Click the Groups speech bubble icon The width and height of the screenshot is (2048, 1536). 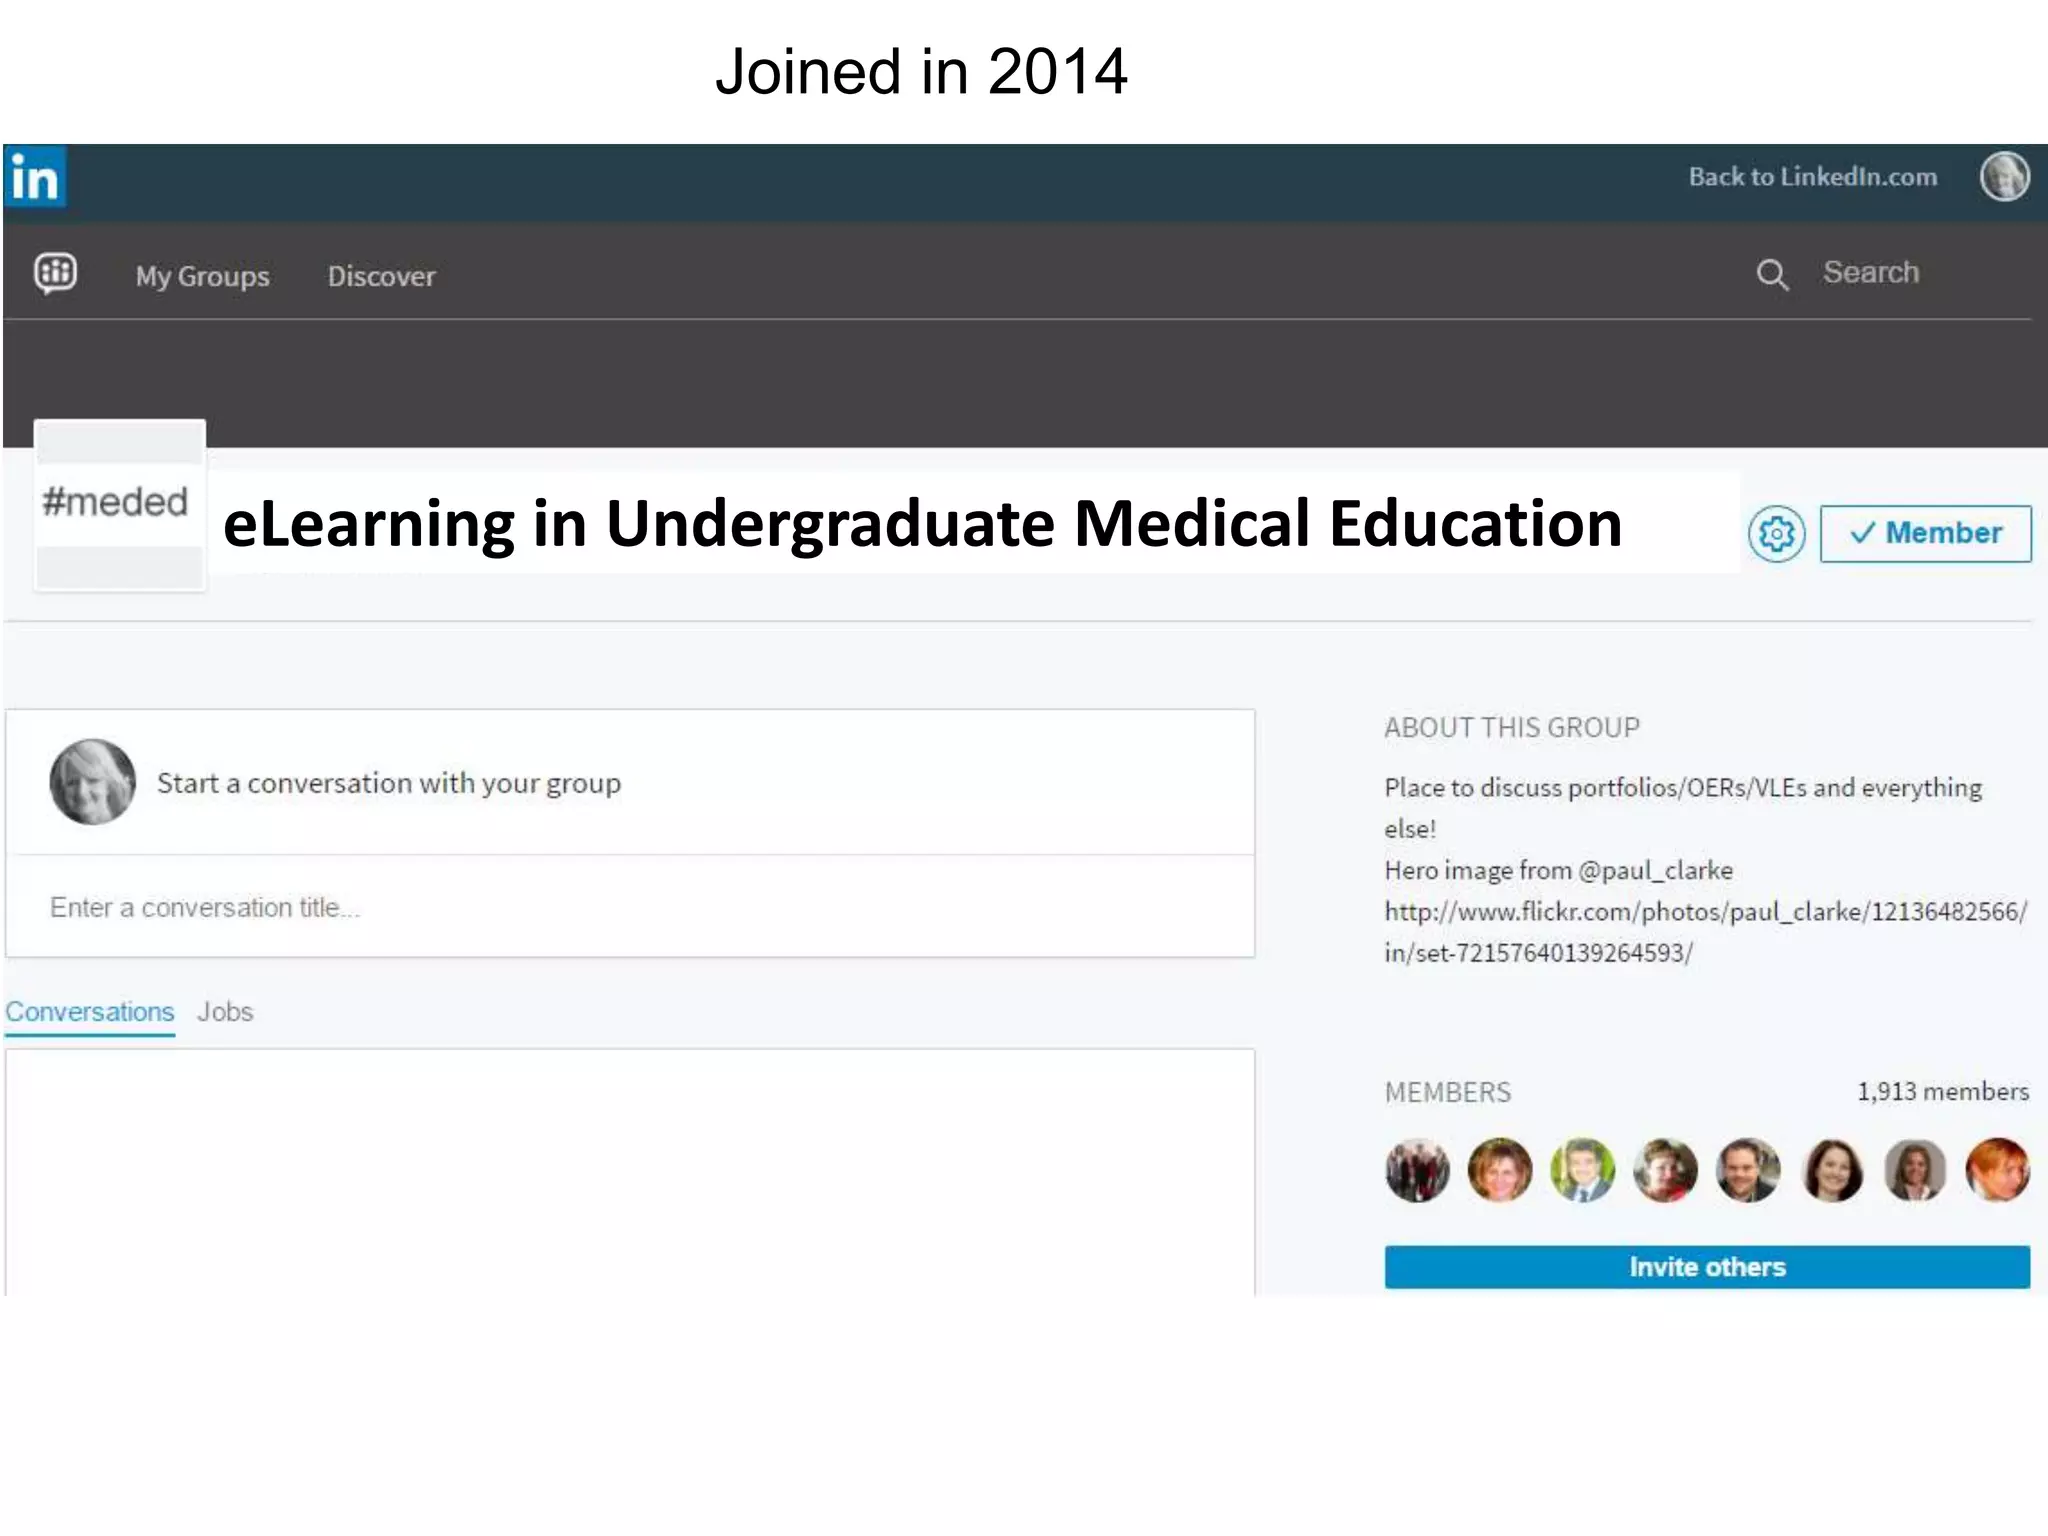point(56,273)
